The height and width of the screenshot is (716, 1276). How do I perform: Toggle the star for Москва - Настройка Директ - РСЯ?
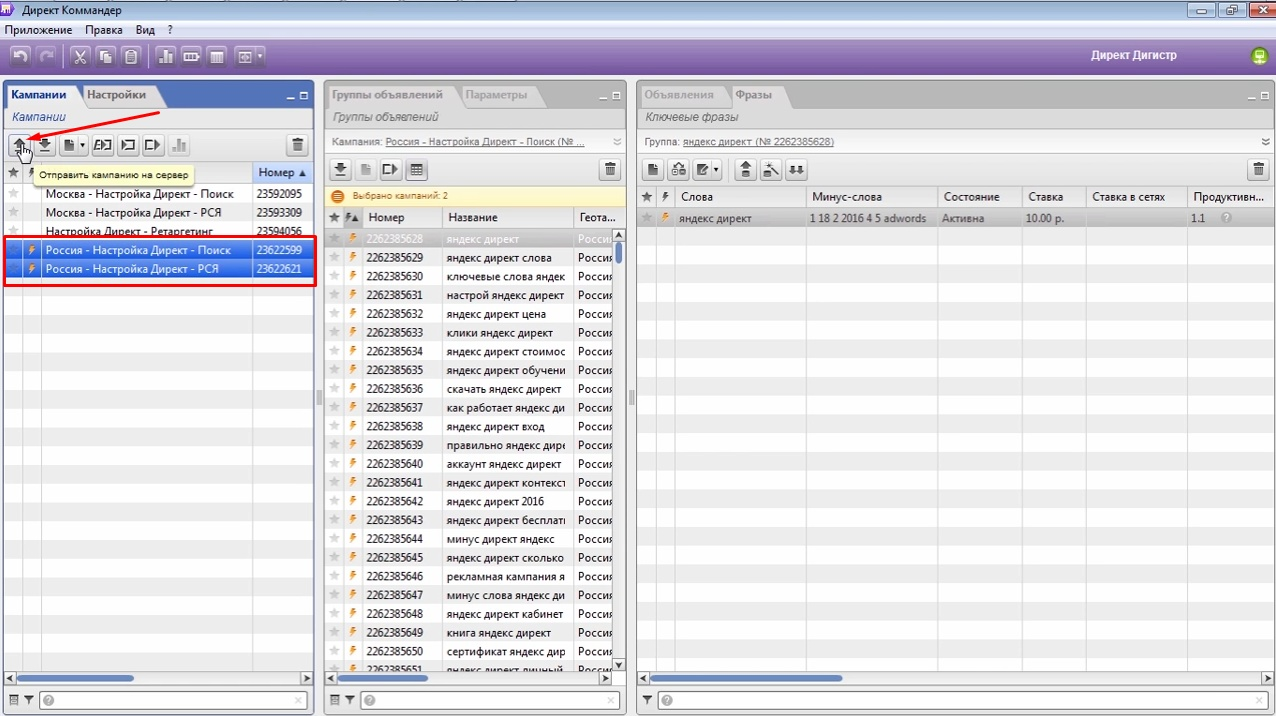point(14,213)
